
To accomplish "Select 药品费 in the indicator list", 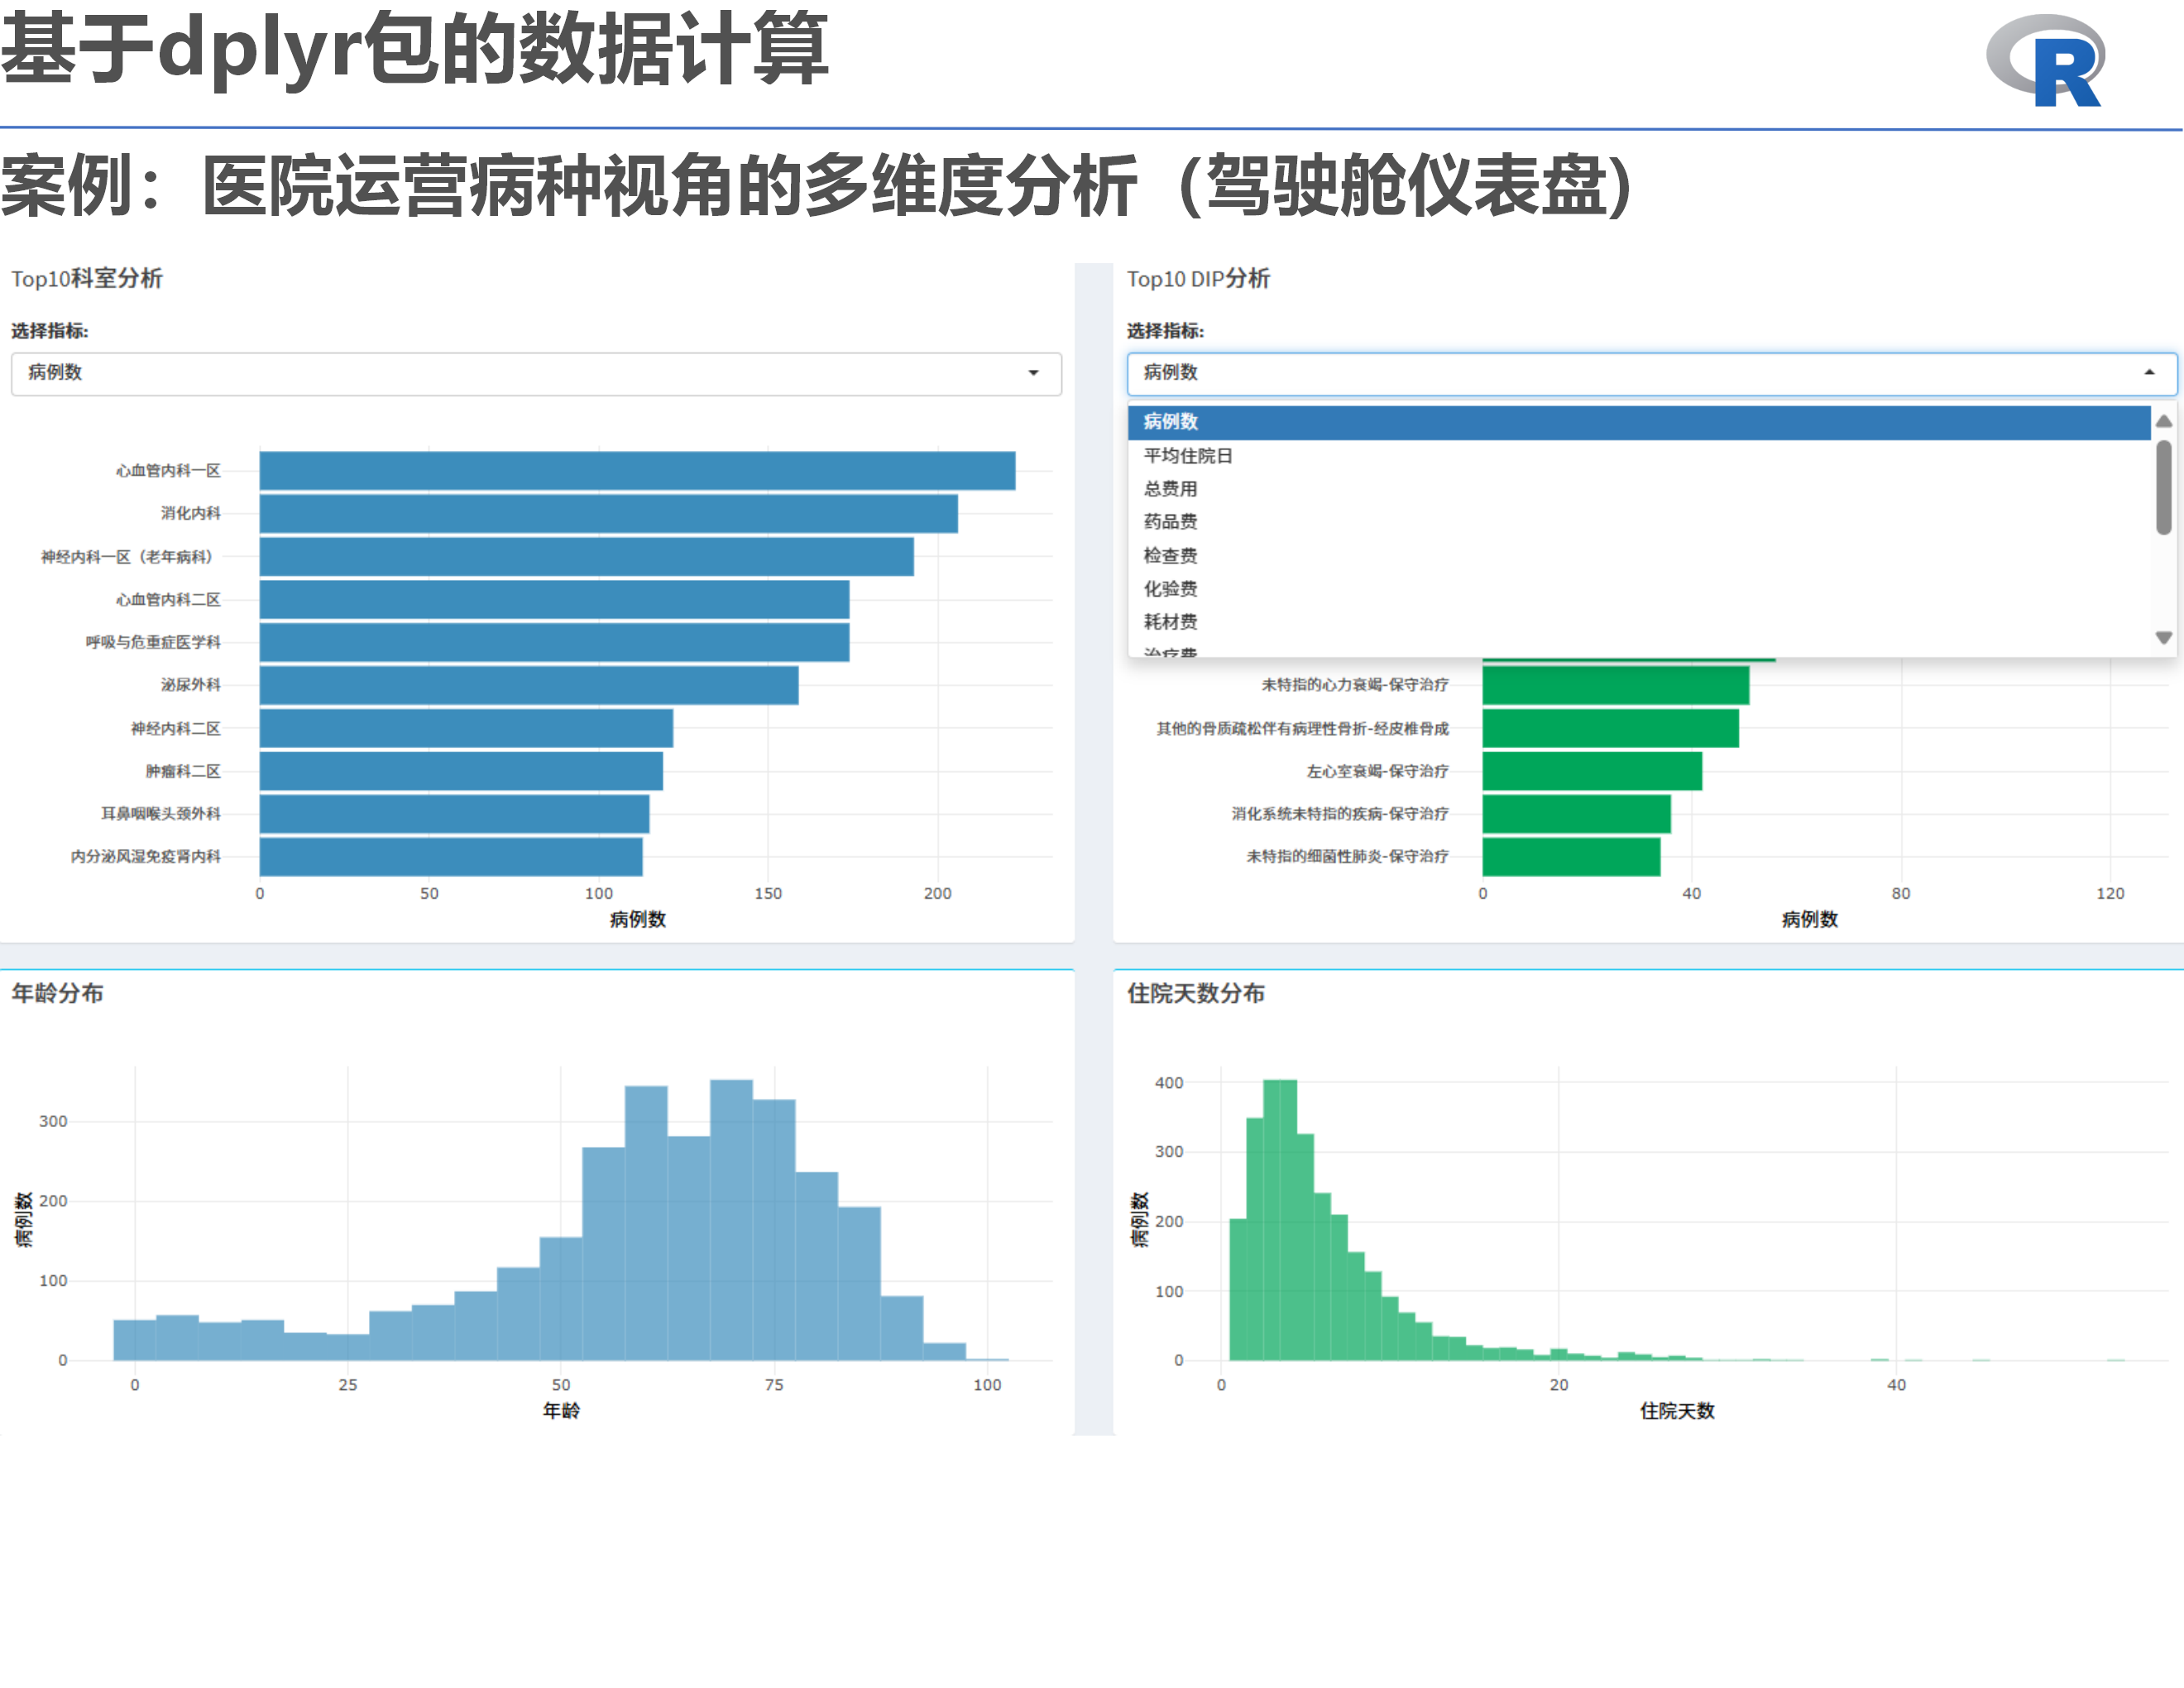I will click(1639, 522).
